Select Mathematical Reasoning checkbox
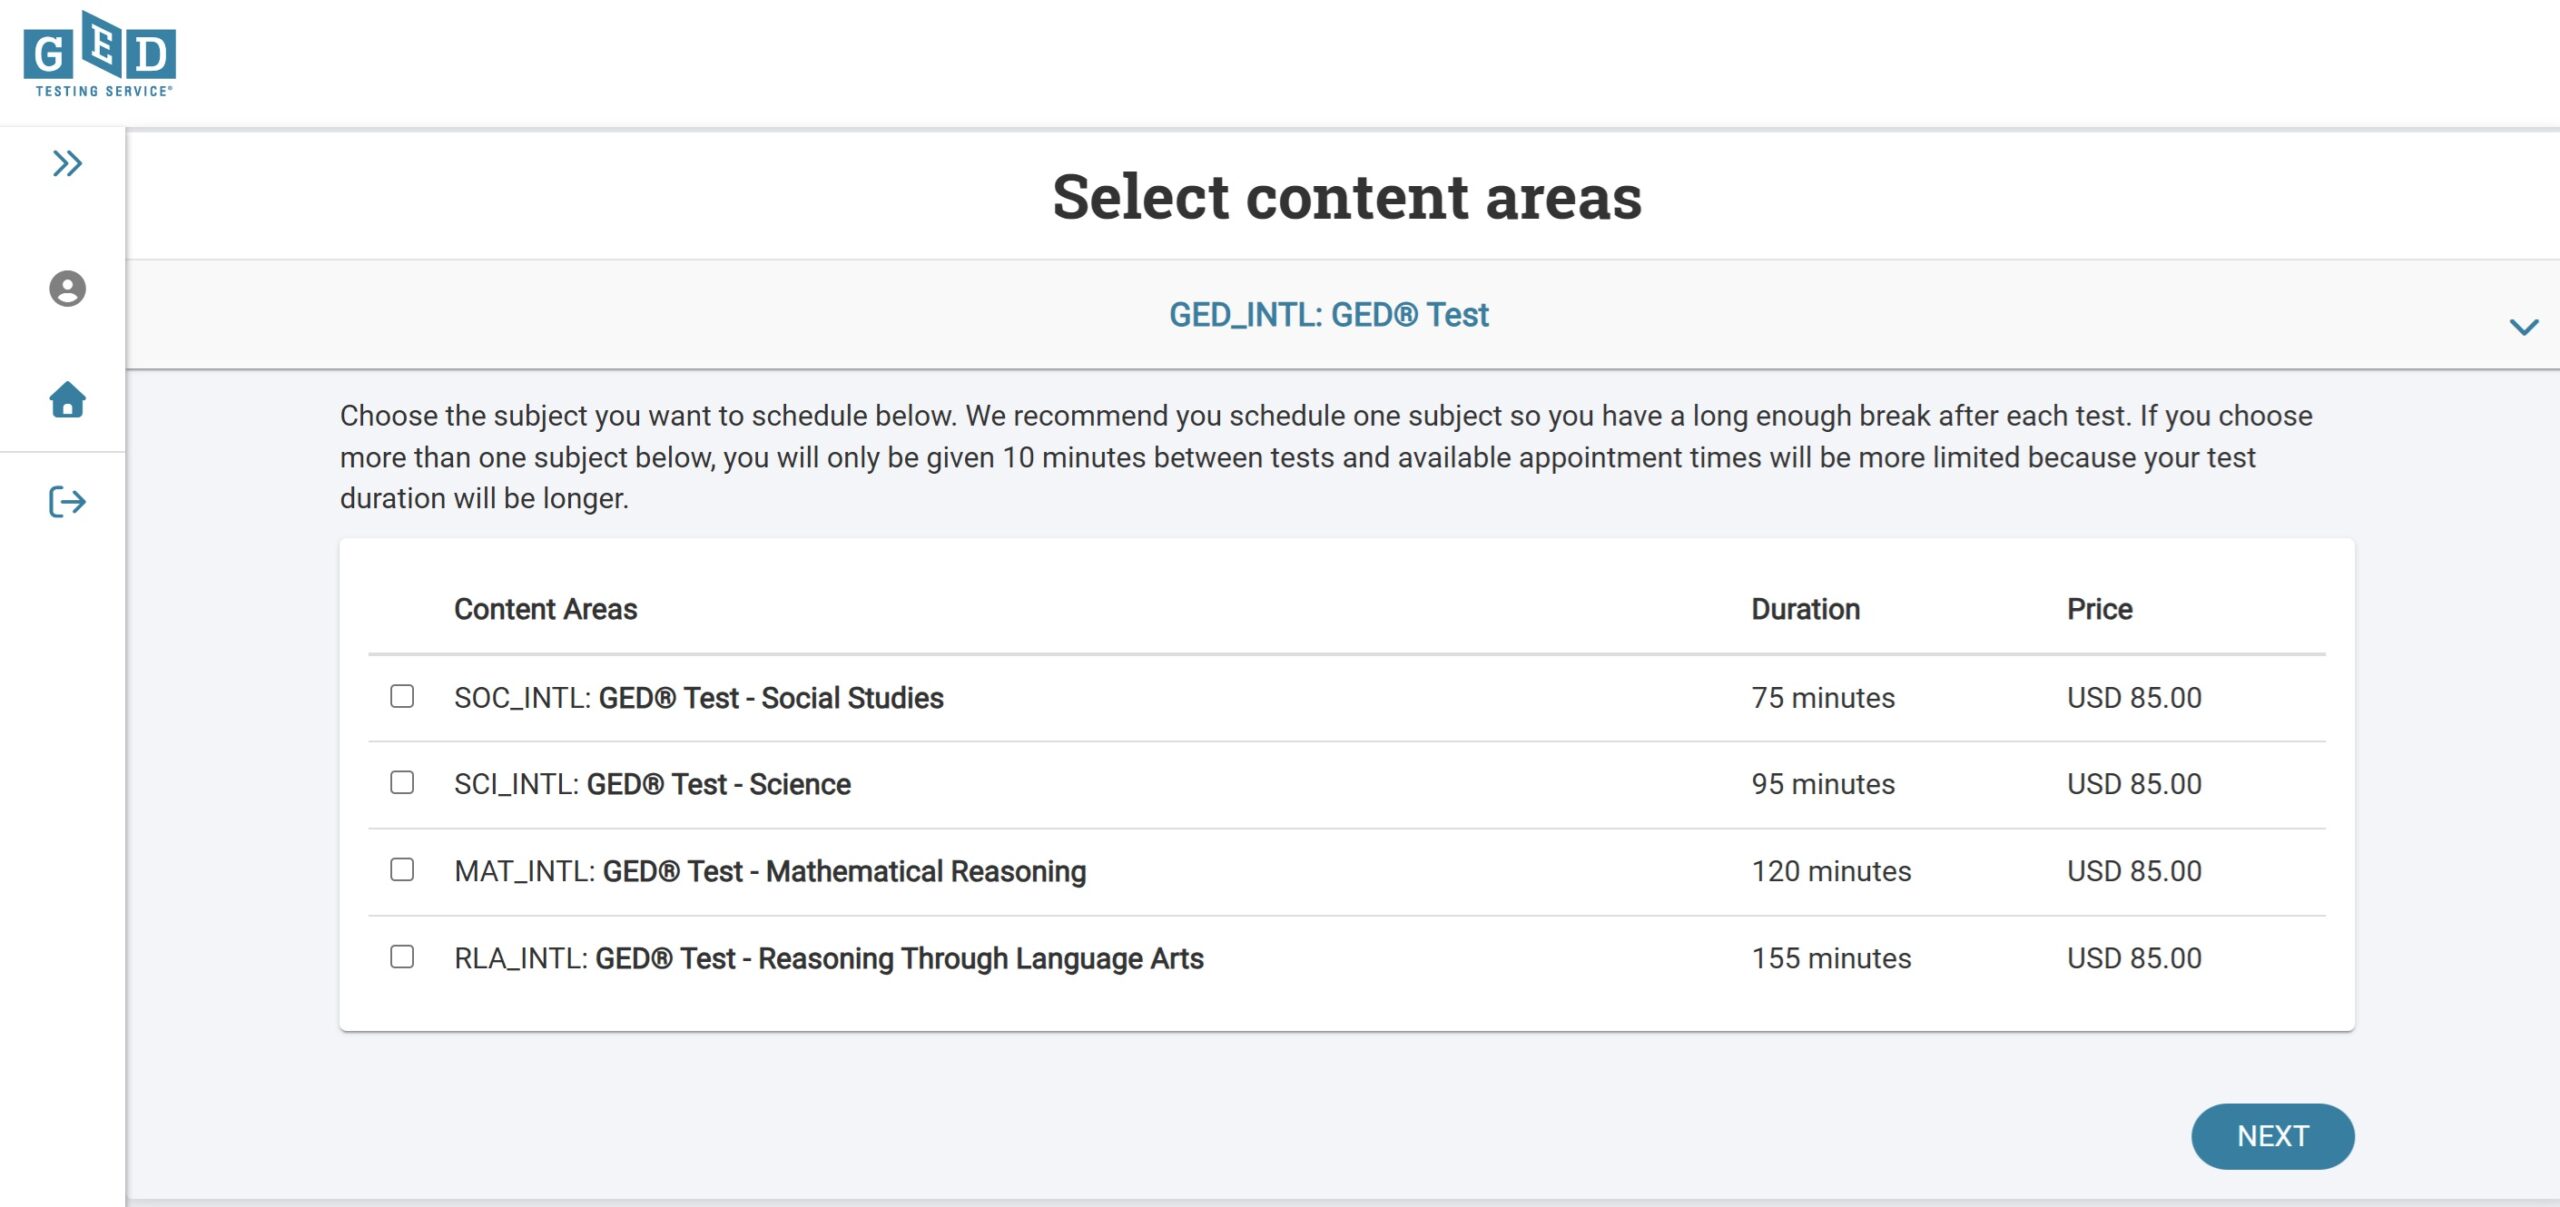This screenshot has width=2560, height=1207. (x=402, y=869)
